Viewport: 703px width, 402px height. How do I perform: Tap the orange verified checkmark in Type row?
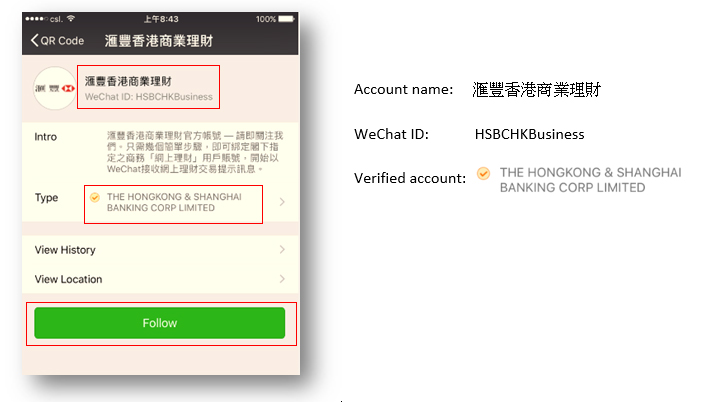(x=95, y=197)
